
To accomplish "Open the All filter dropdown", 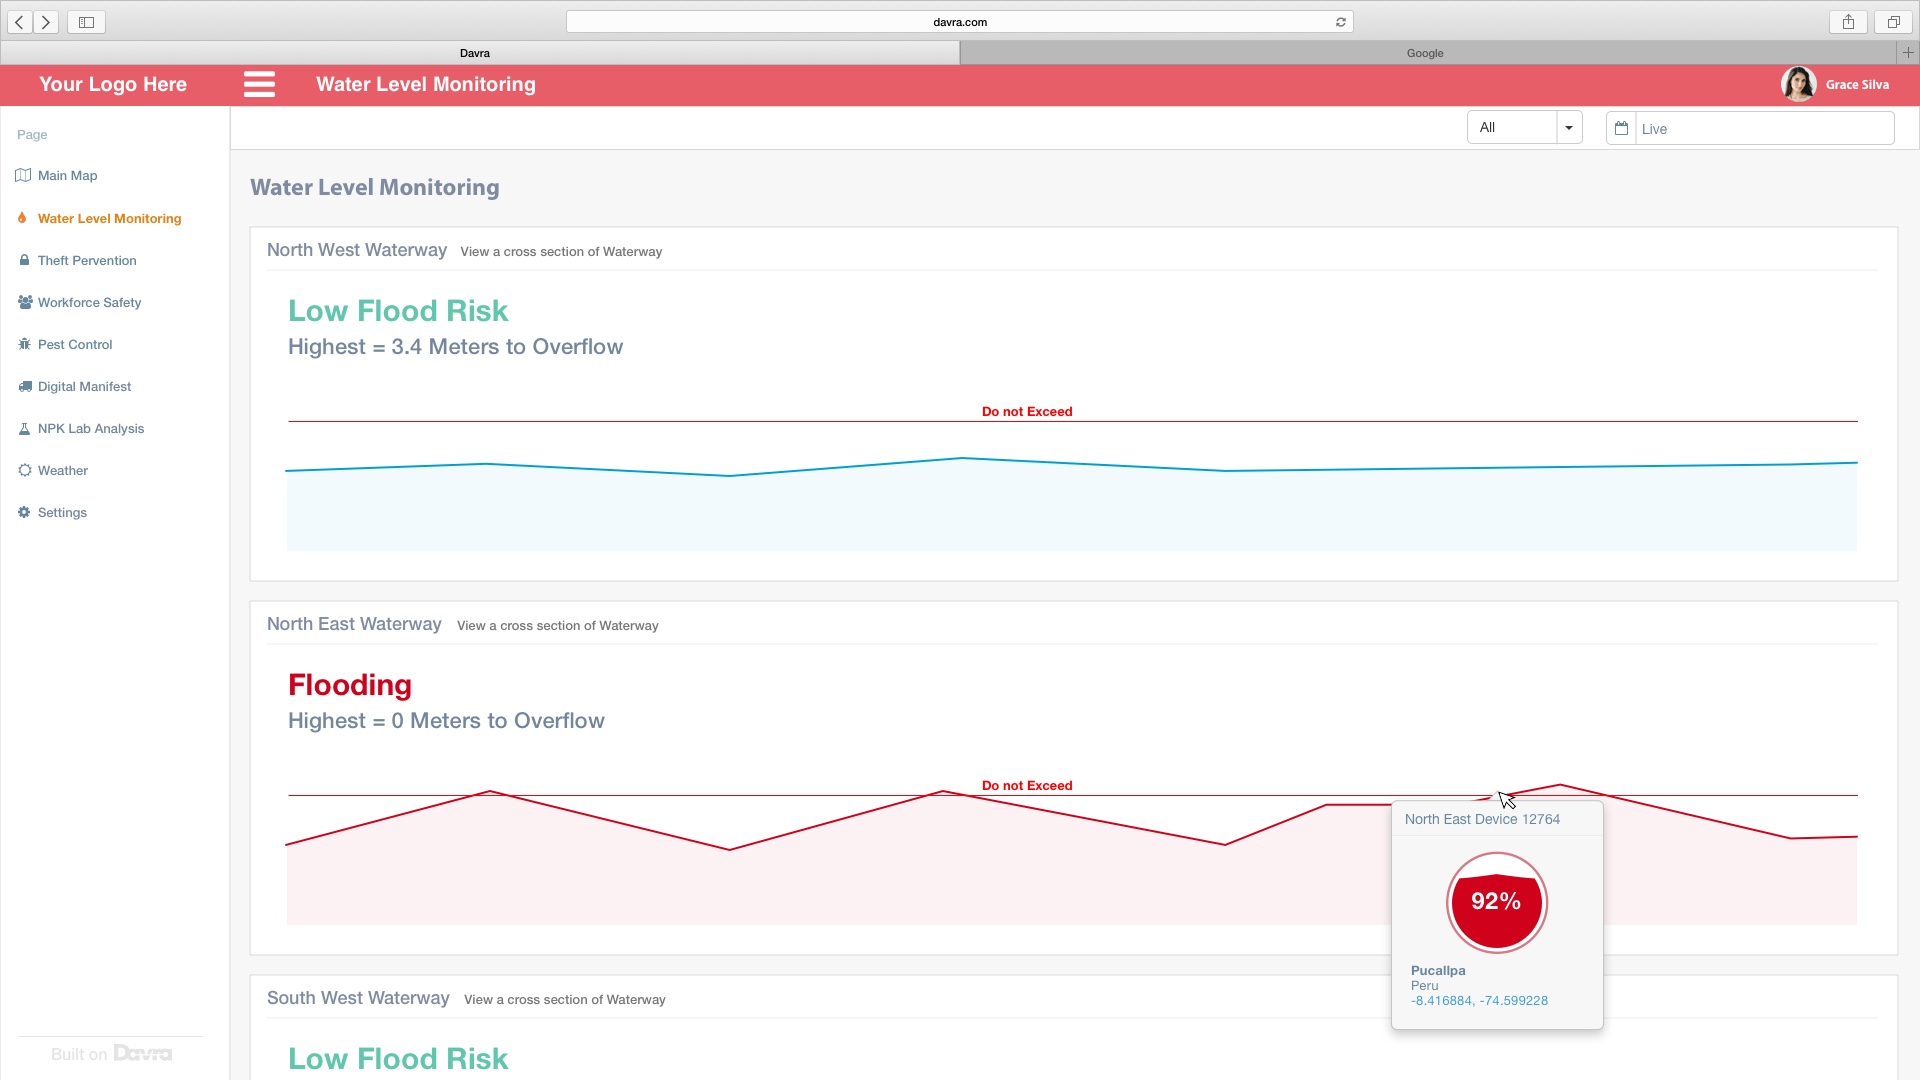I will pyautogui.click(x=1524, y=127).
